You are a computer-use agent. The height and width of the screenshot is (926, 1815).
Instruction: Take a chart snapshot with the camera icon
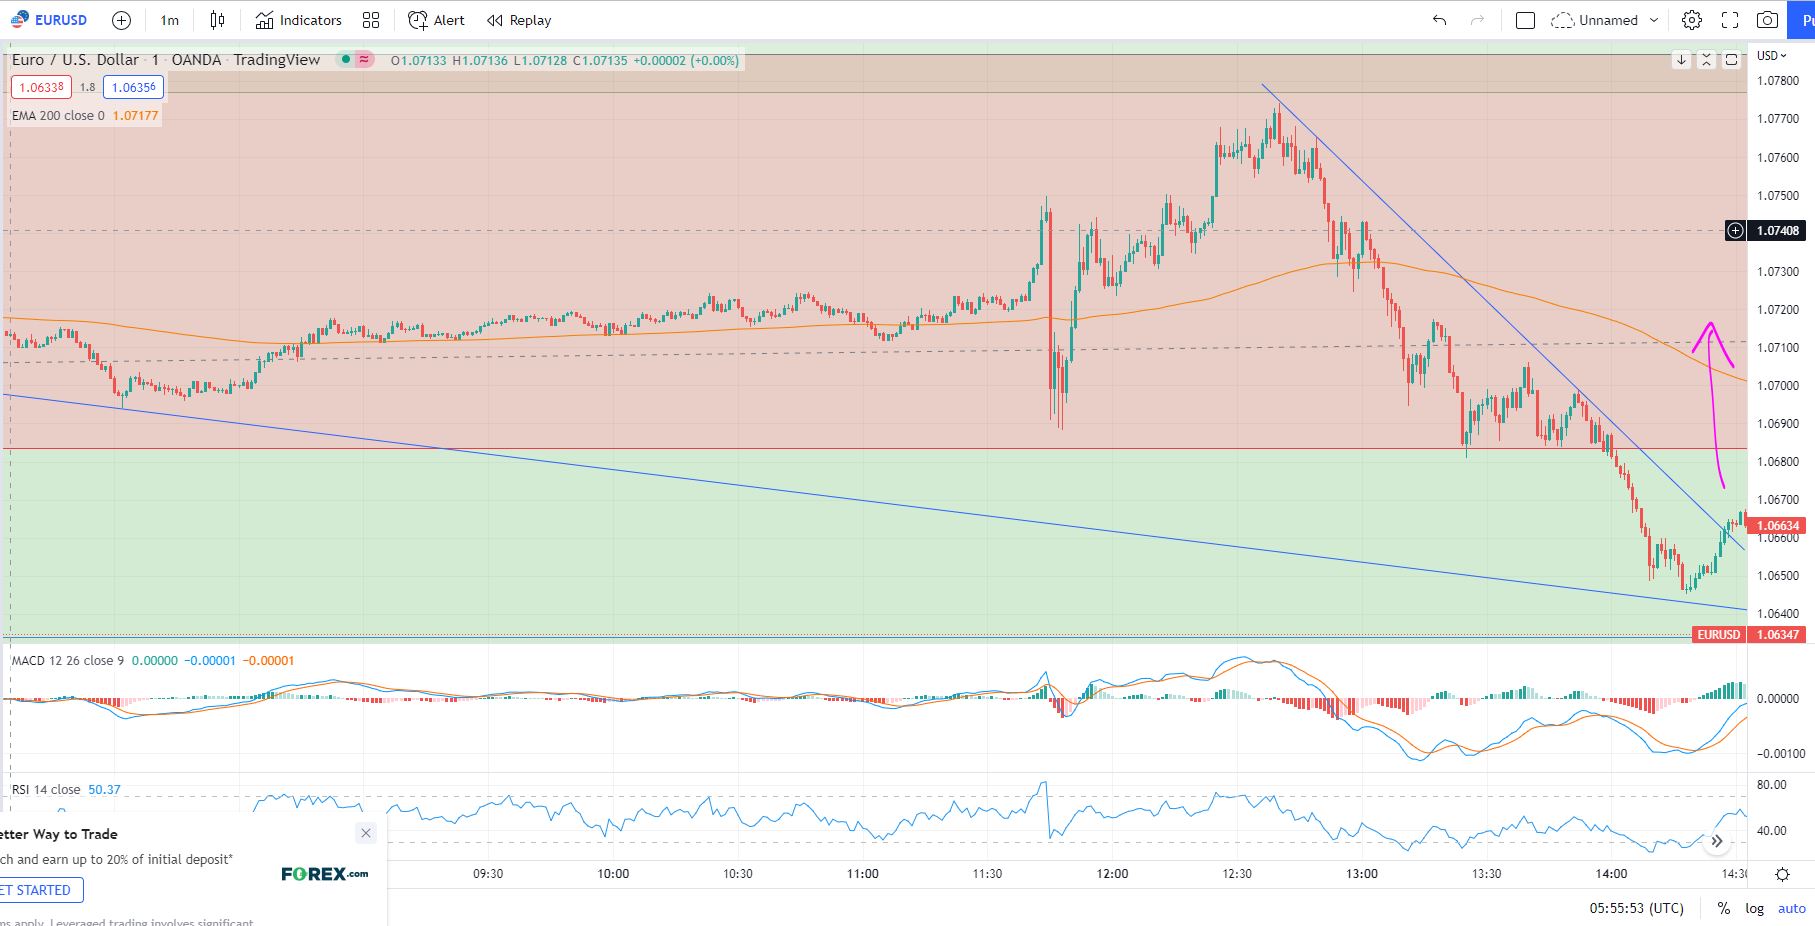[1768, 20]
